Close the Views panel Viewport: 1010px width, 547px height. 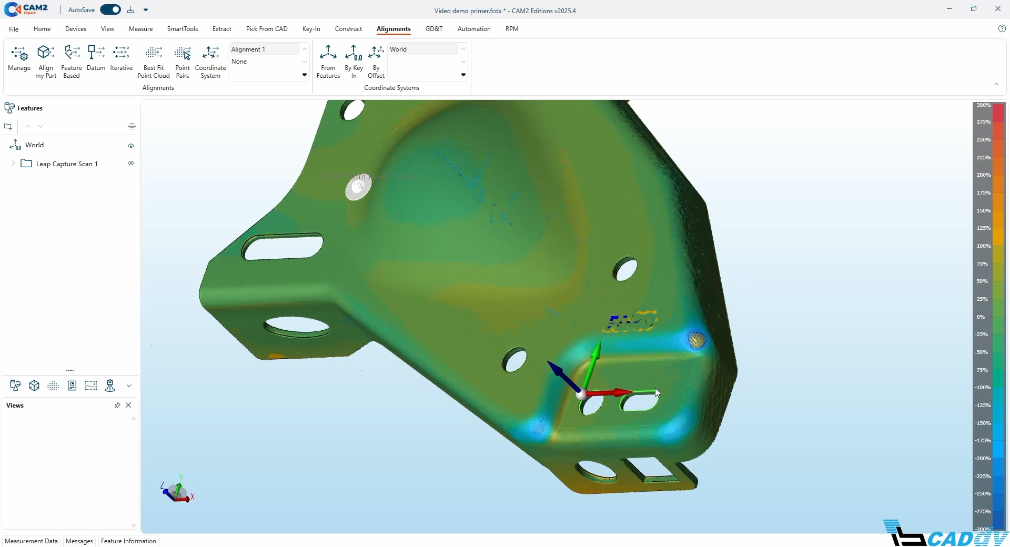(128, 405)
